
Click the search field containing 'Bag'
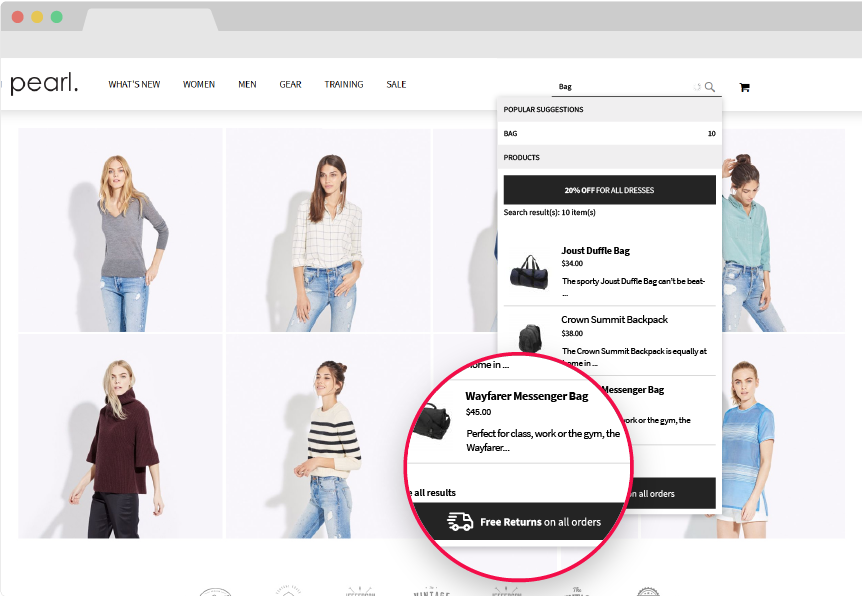coord(620,87)
